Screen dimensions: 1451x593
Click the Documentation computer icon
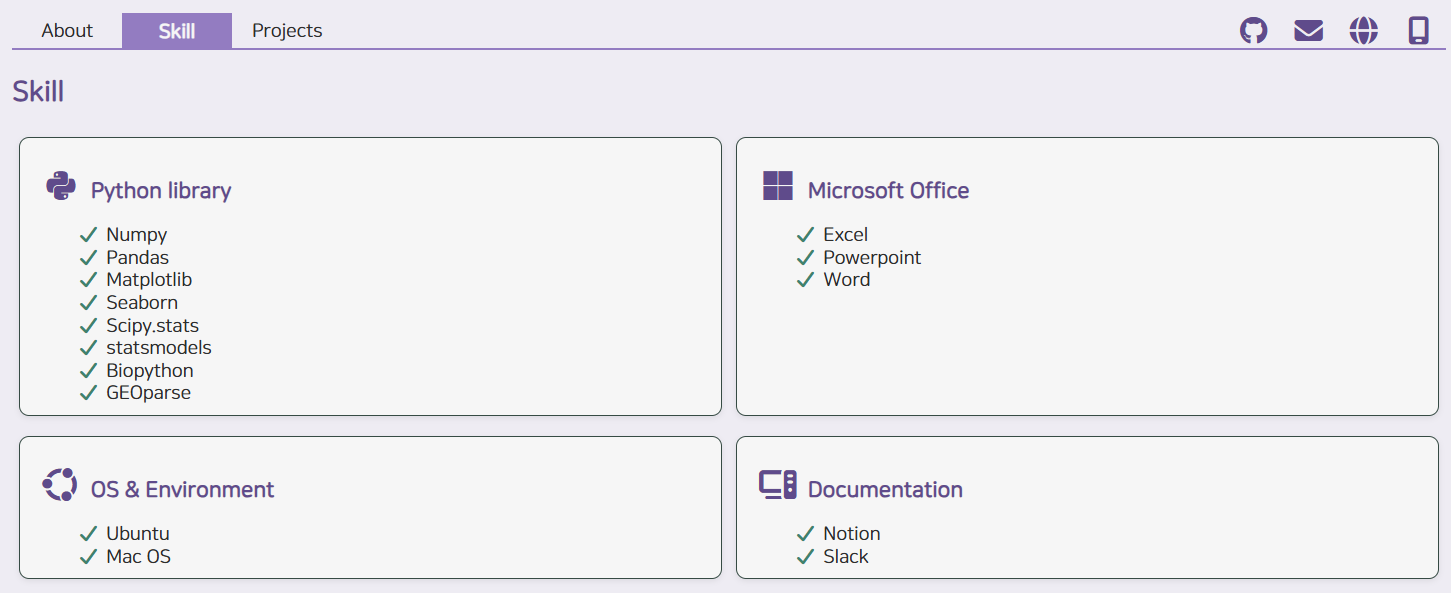click(777, 485)
